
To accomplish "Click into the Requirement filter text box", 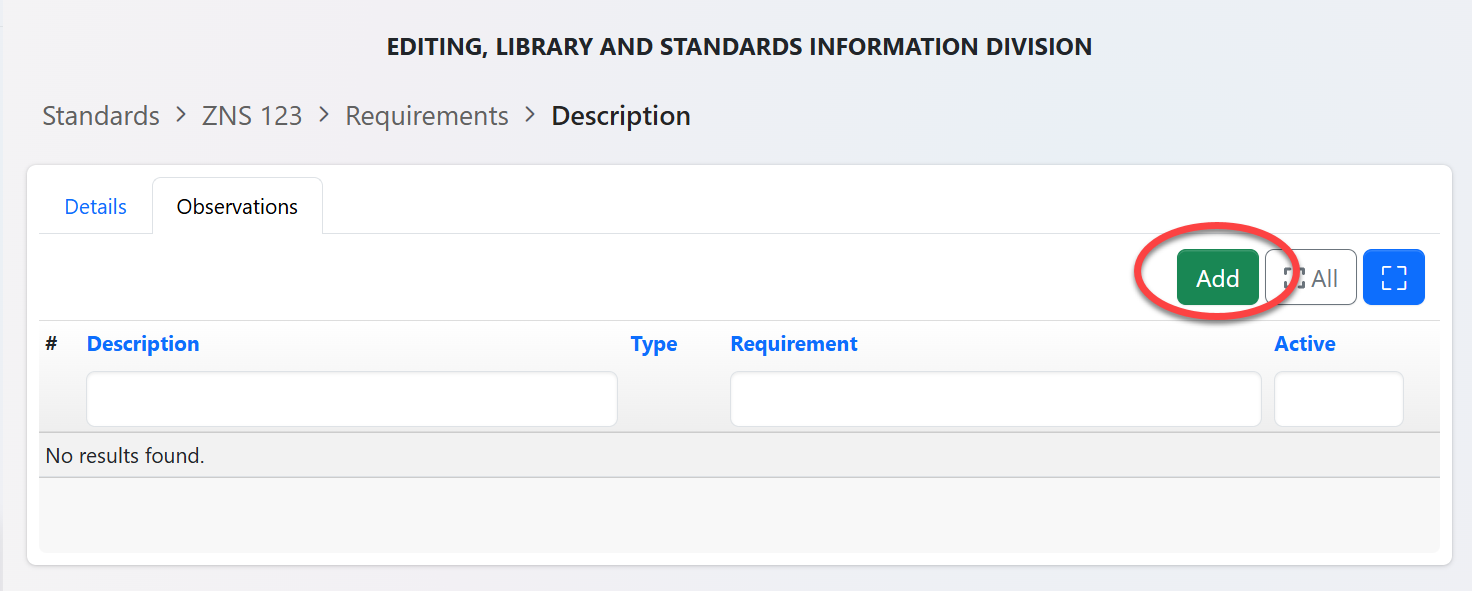I will pos(995,399).
